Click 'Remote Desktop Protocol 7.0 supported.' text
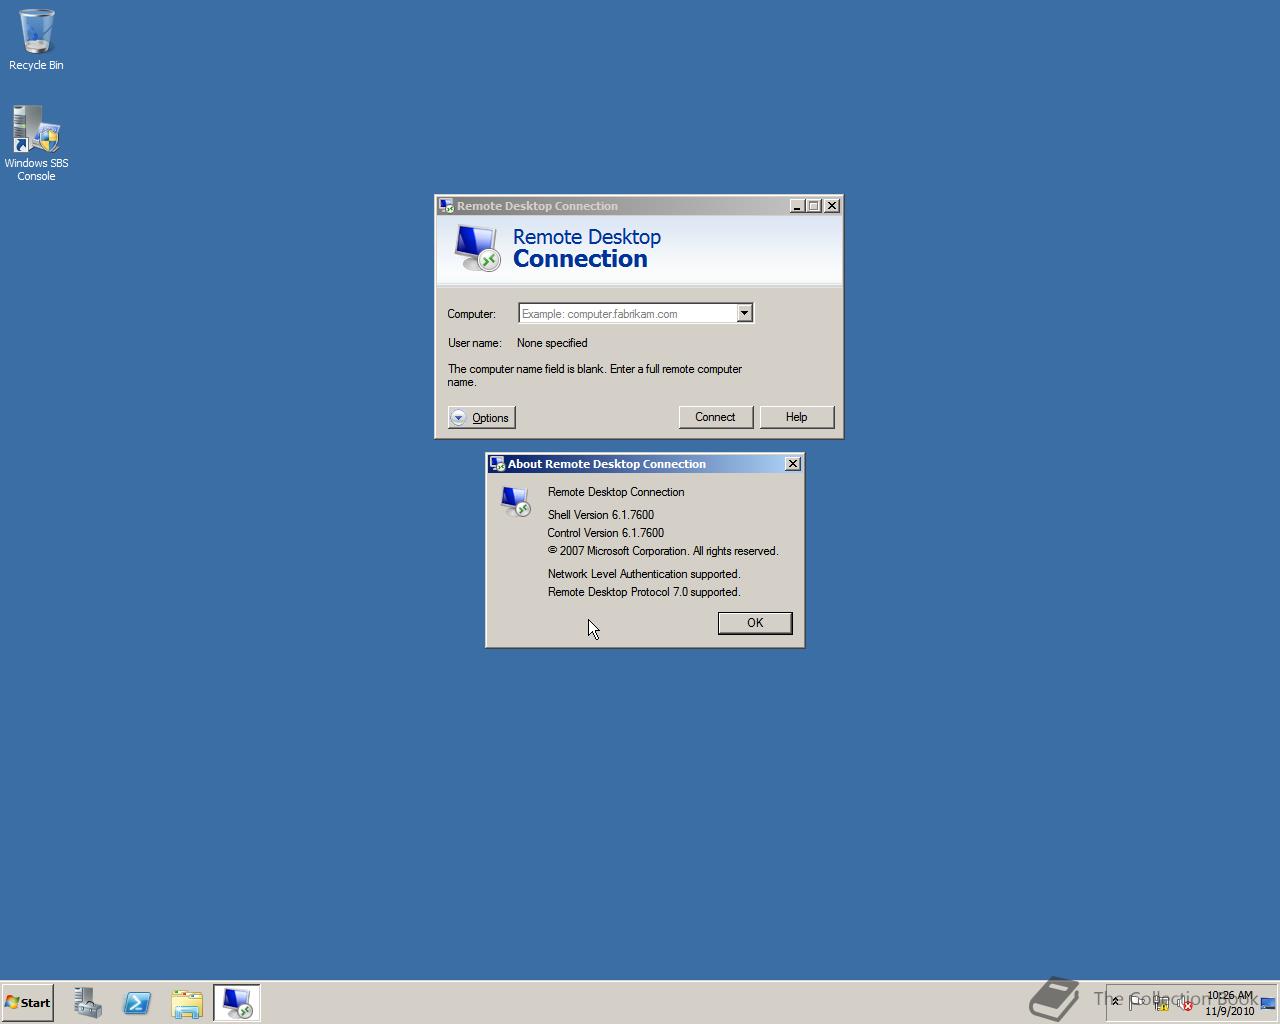Screen dimensions: 1280x1024 click(x=644, y=592)
